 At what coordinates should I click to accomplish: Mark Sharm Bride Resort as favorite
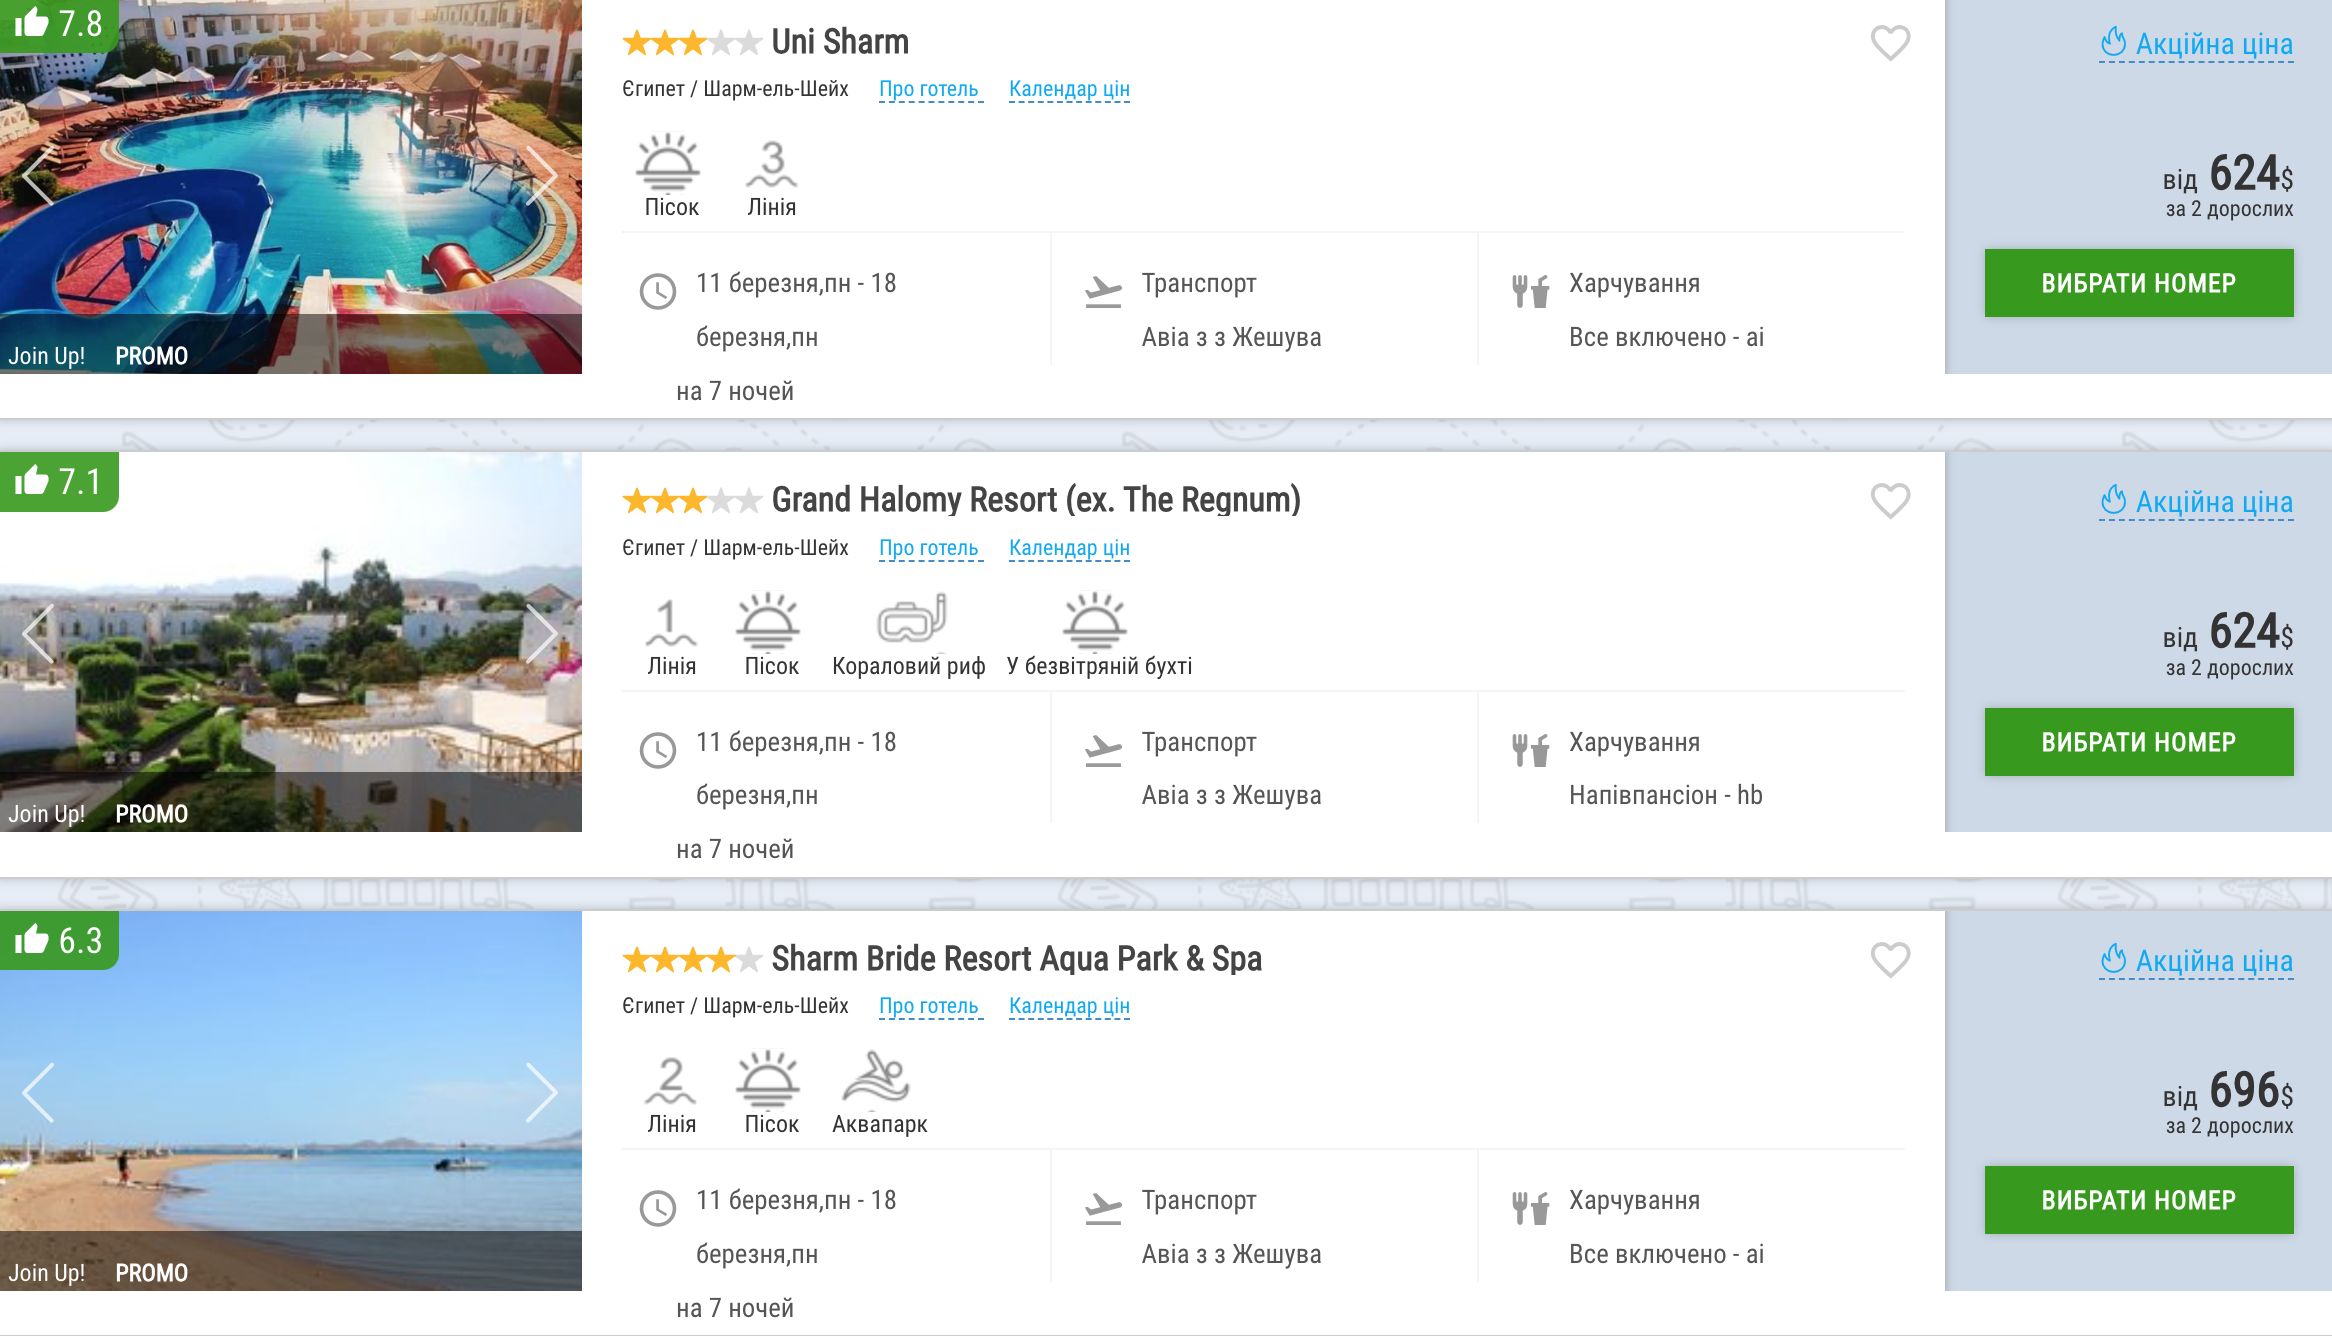coord(1890,960)
